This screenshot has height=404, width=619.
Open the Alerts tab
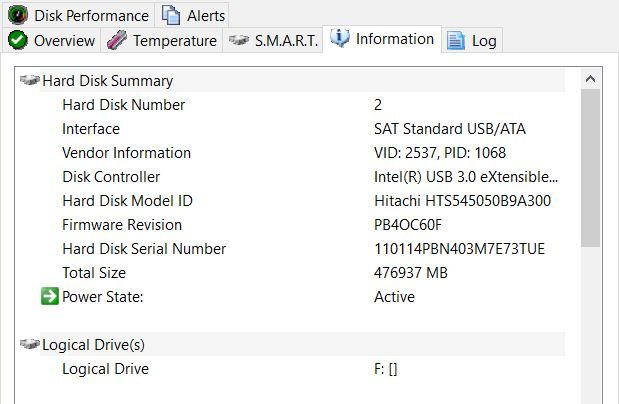tap(205, 15)
